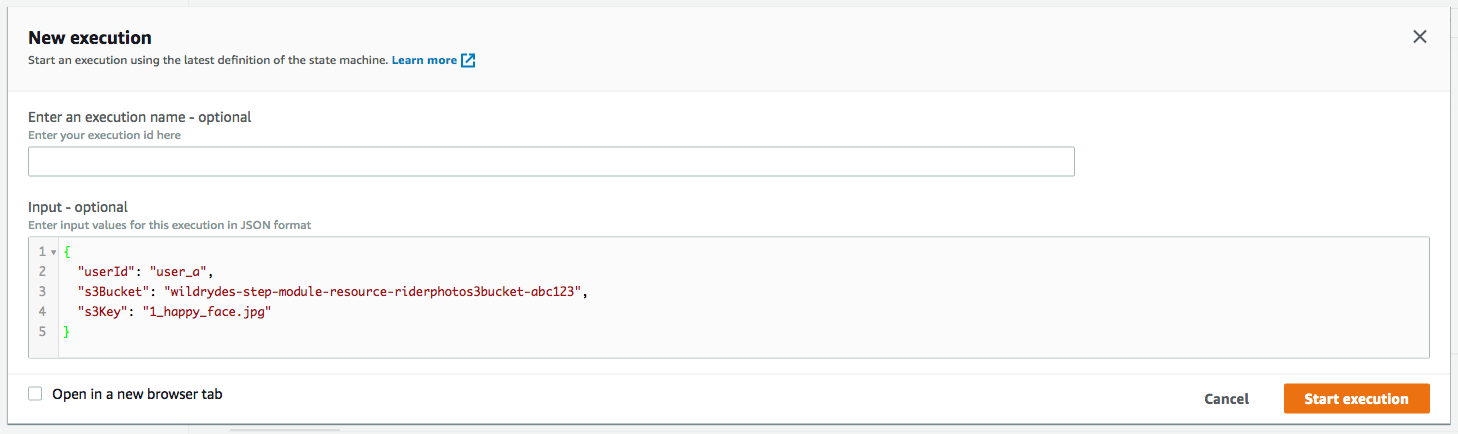This screenshot has width=1458, height=434.
Task: Select line number 2 in the editor gutter
Action: 42,271
